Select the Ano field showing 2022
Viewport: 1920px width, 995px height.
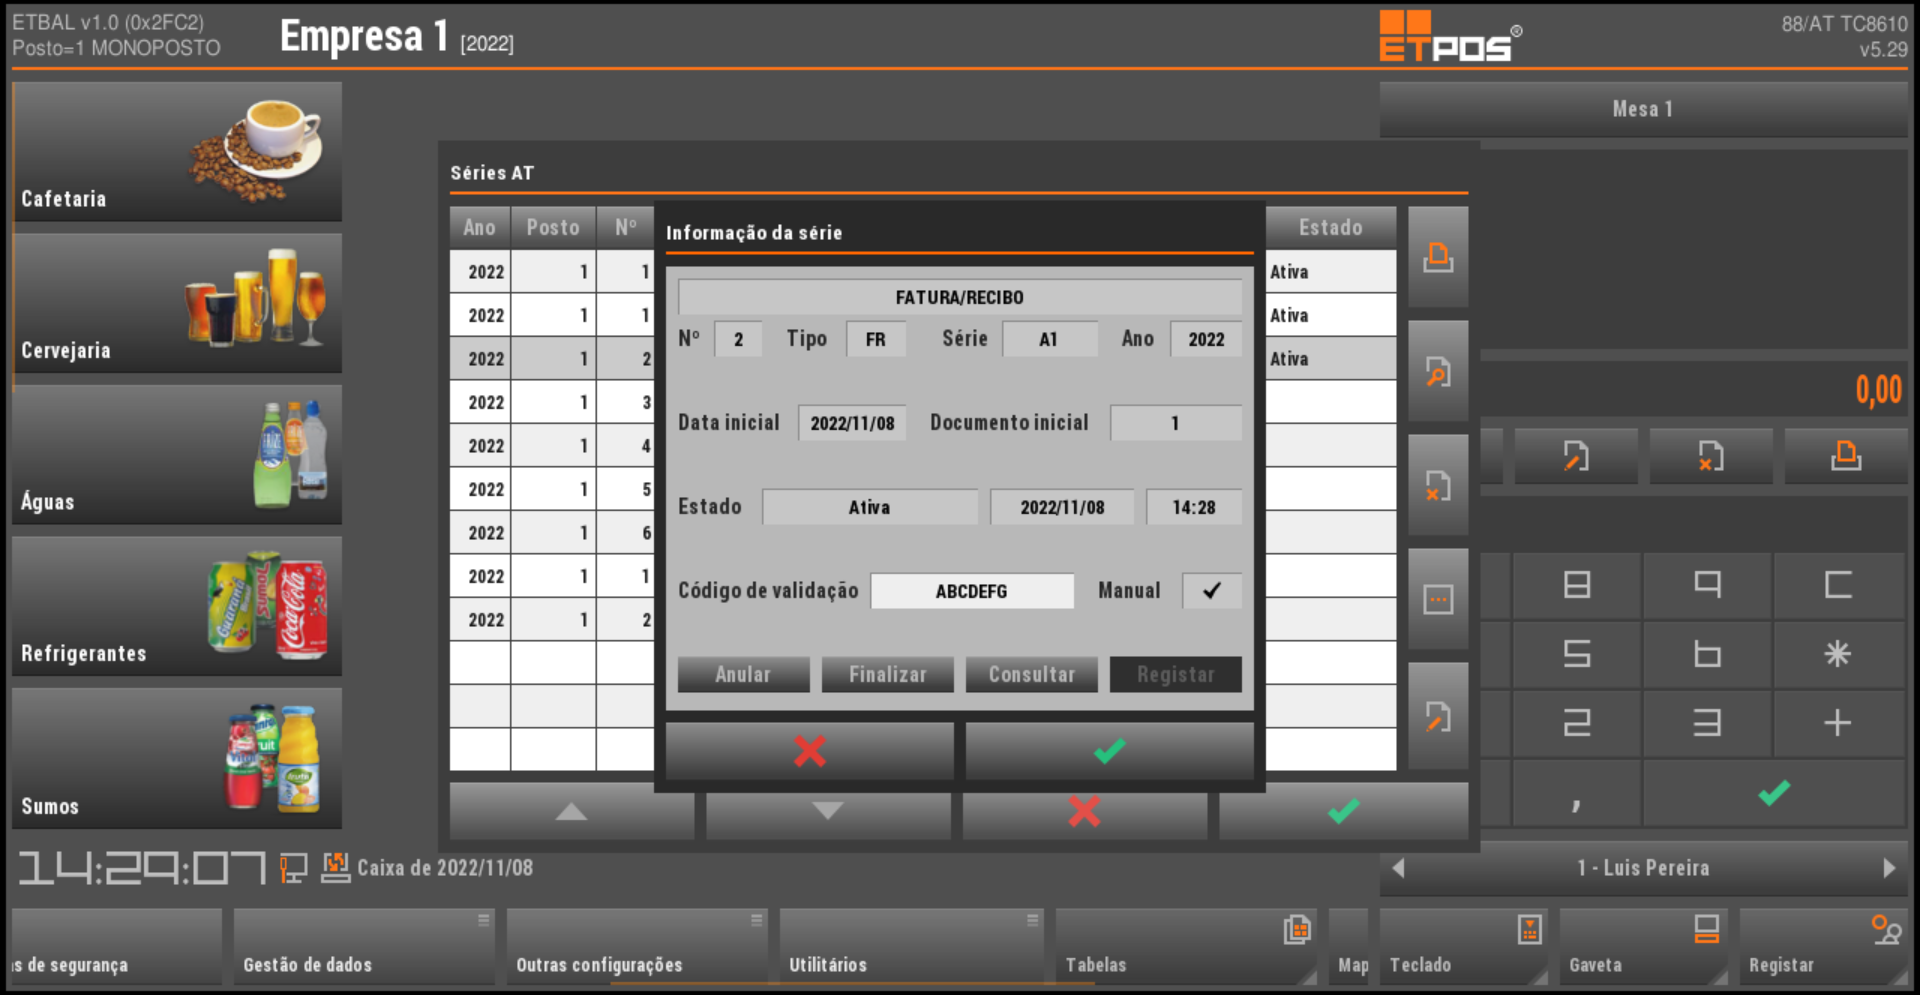click(1206, 339)
